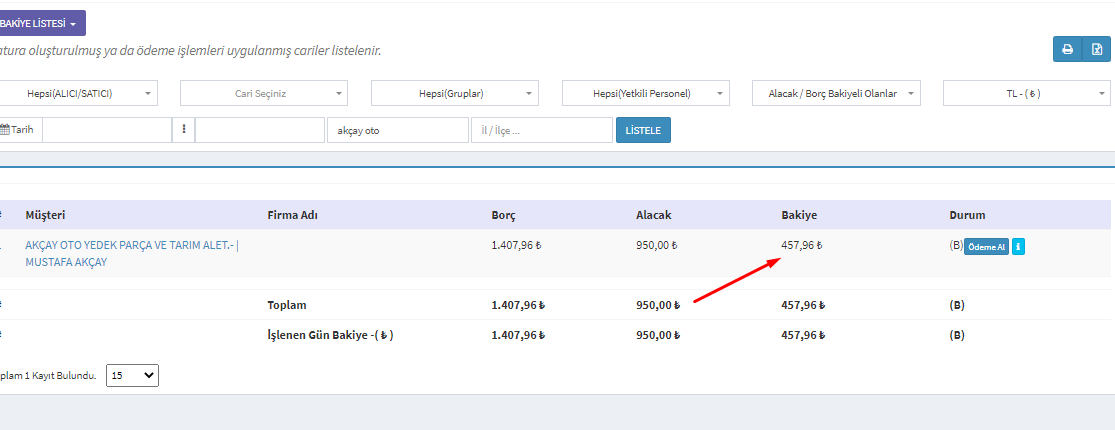Open the AKÇAY OTO YEDEK PARÇA customer link

pyautogui.click(x=131, y=246)
